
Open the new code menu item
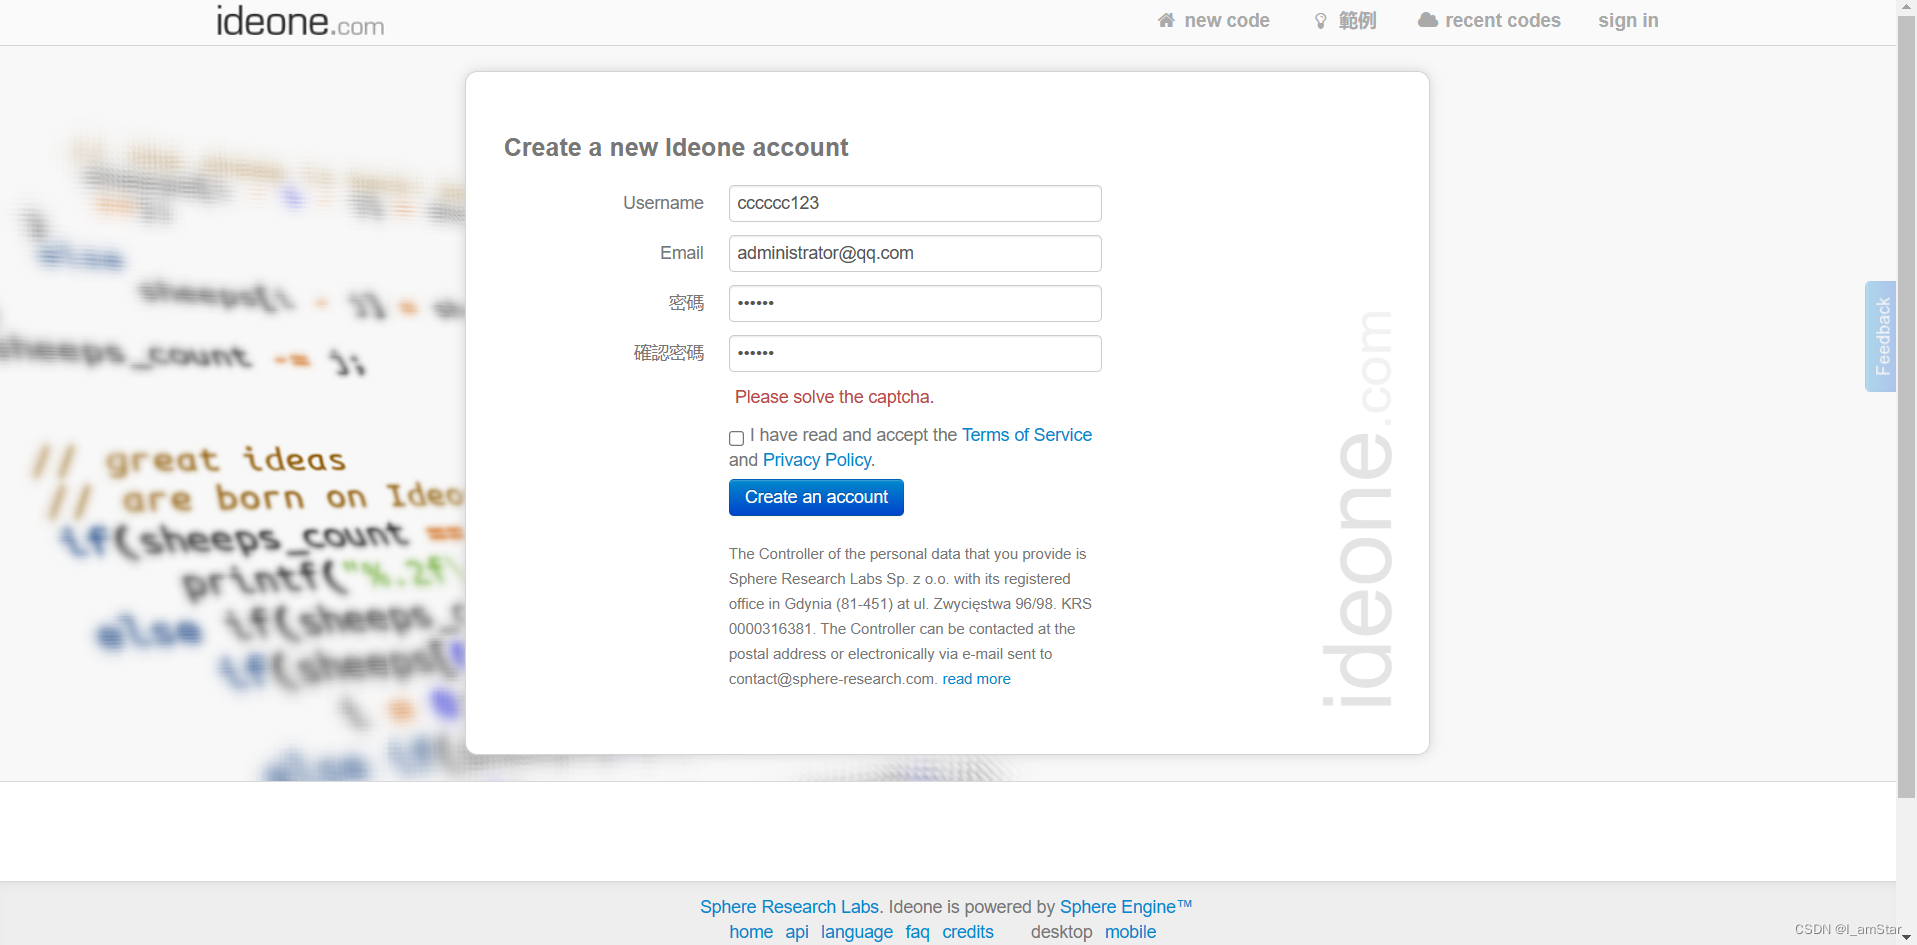1213,20
